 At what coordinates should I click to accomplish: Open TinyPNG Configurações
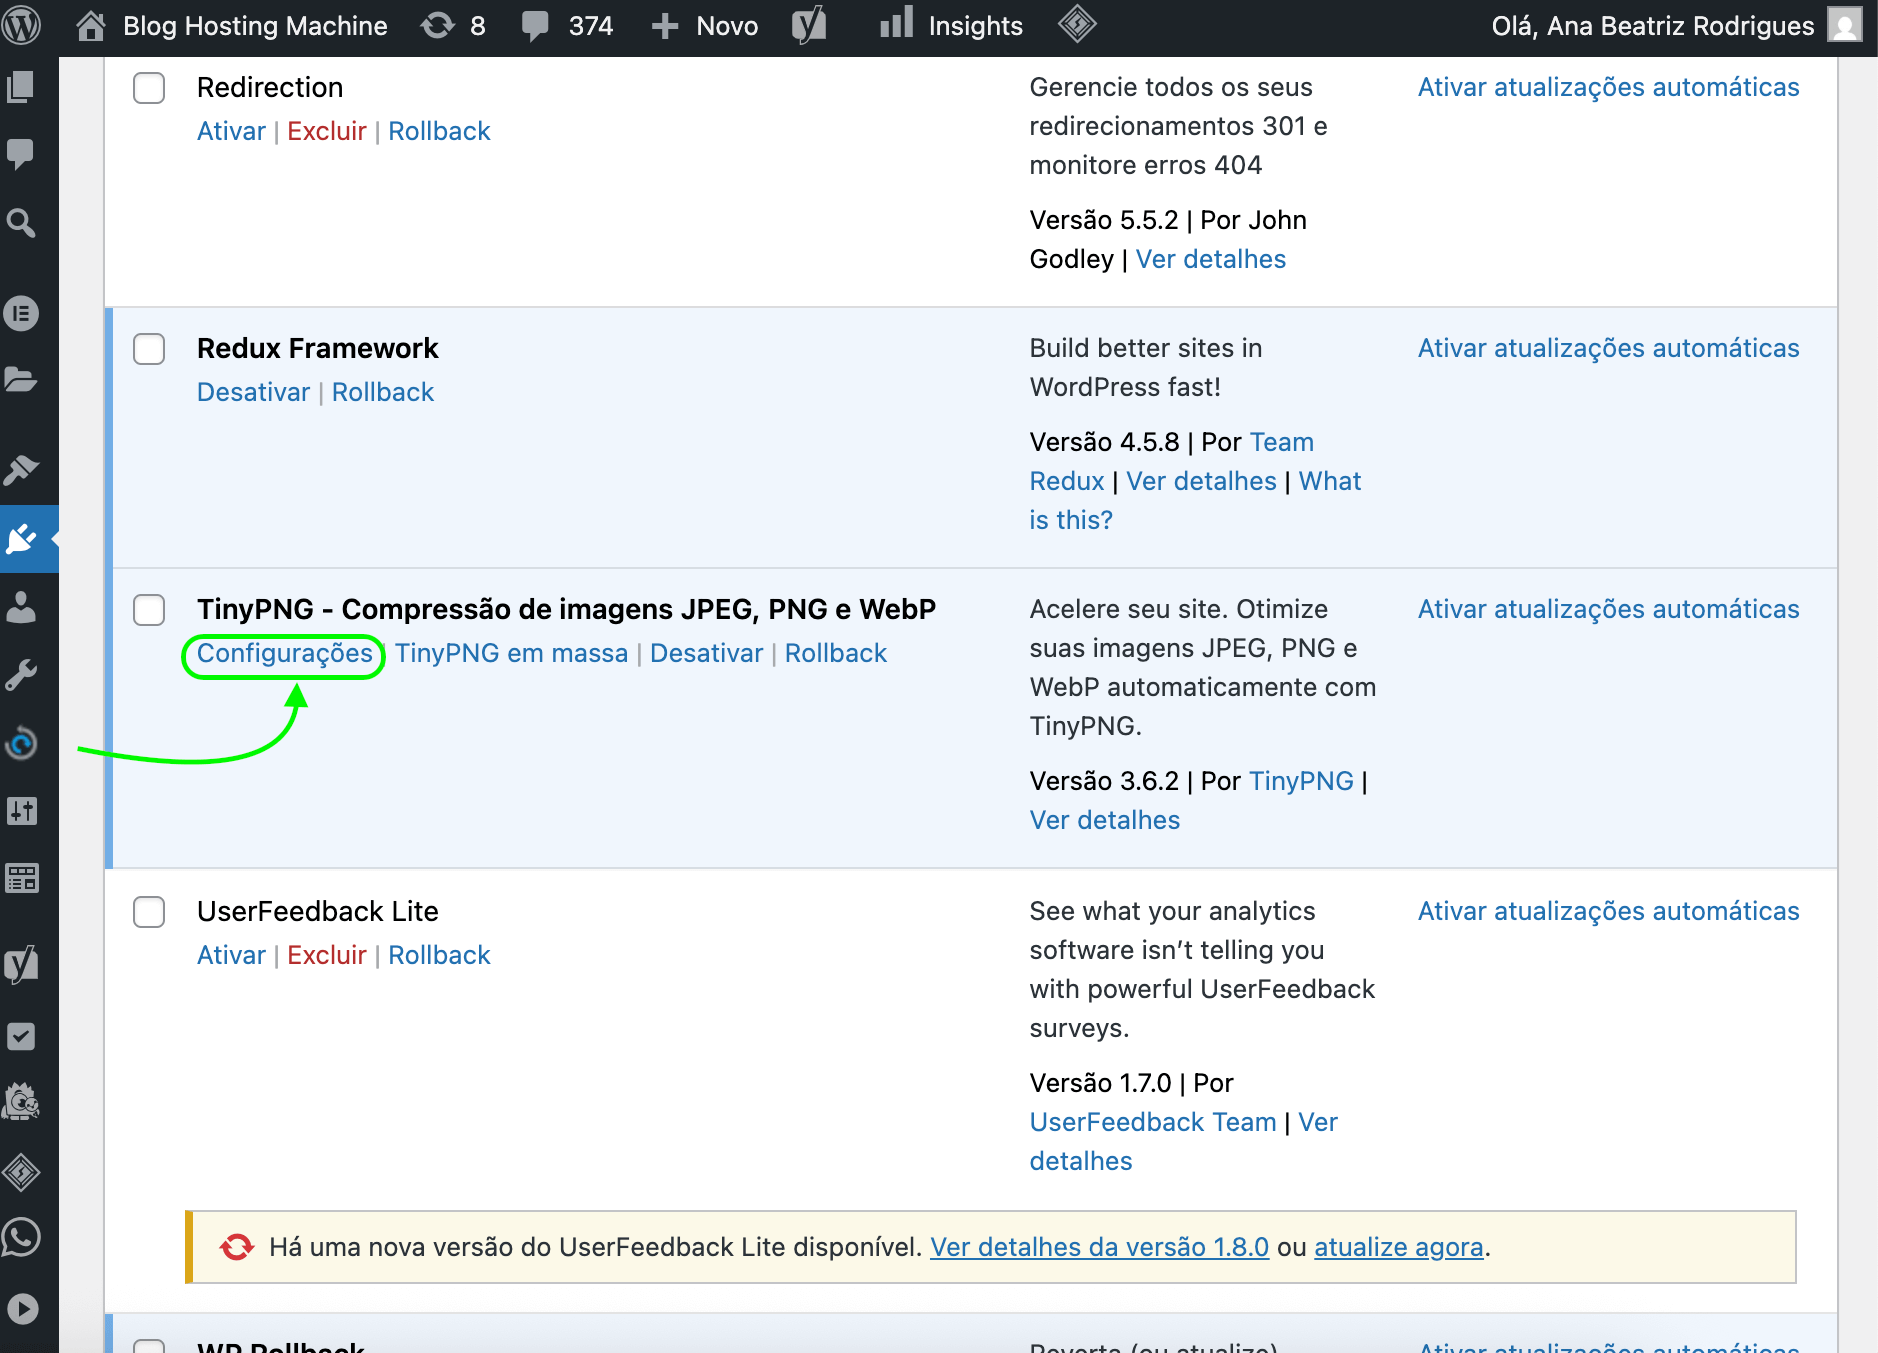284,653
